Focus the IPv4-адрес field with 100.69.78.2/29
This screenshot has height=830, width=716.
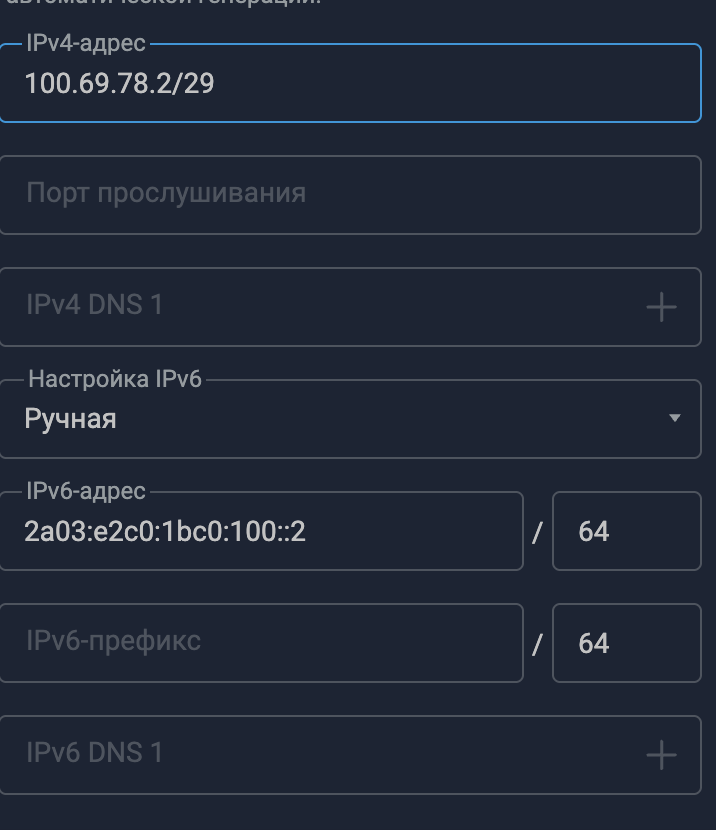[350, 83]
